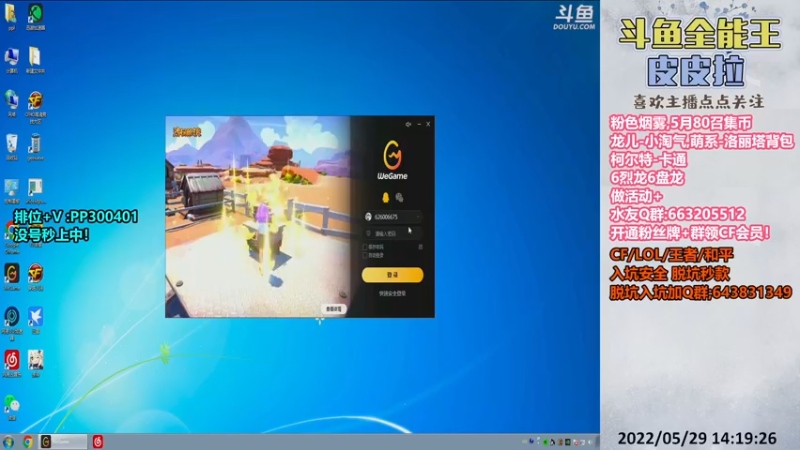
Task: Open the WeChat desktop shortcut
Action: click(11, 407)
